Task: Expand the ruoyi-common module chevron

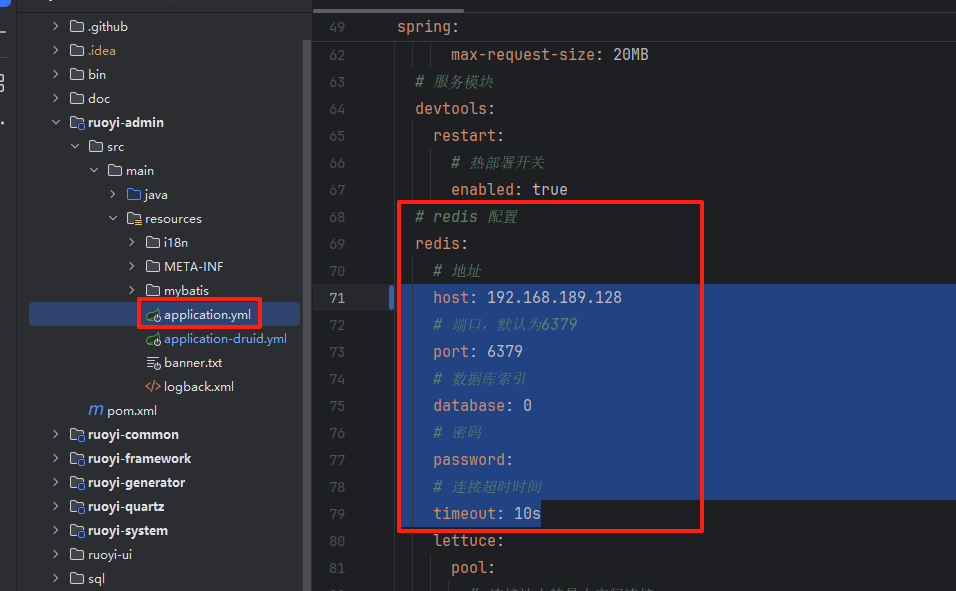Action: [x=55, y=434]
